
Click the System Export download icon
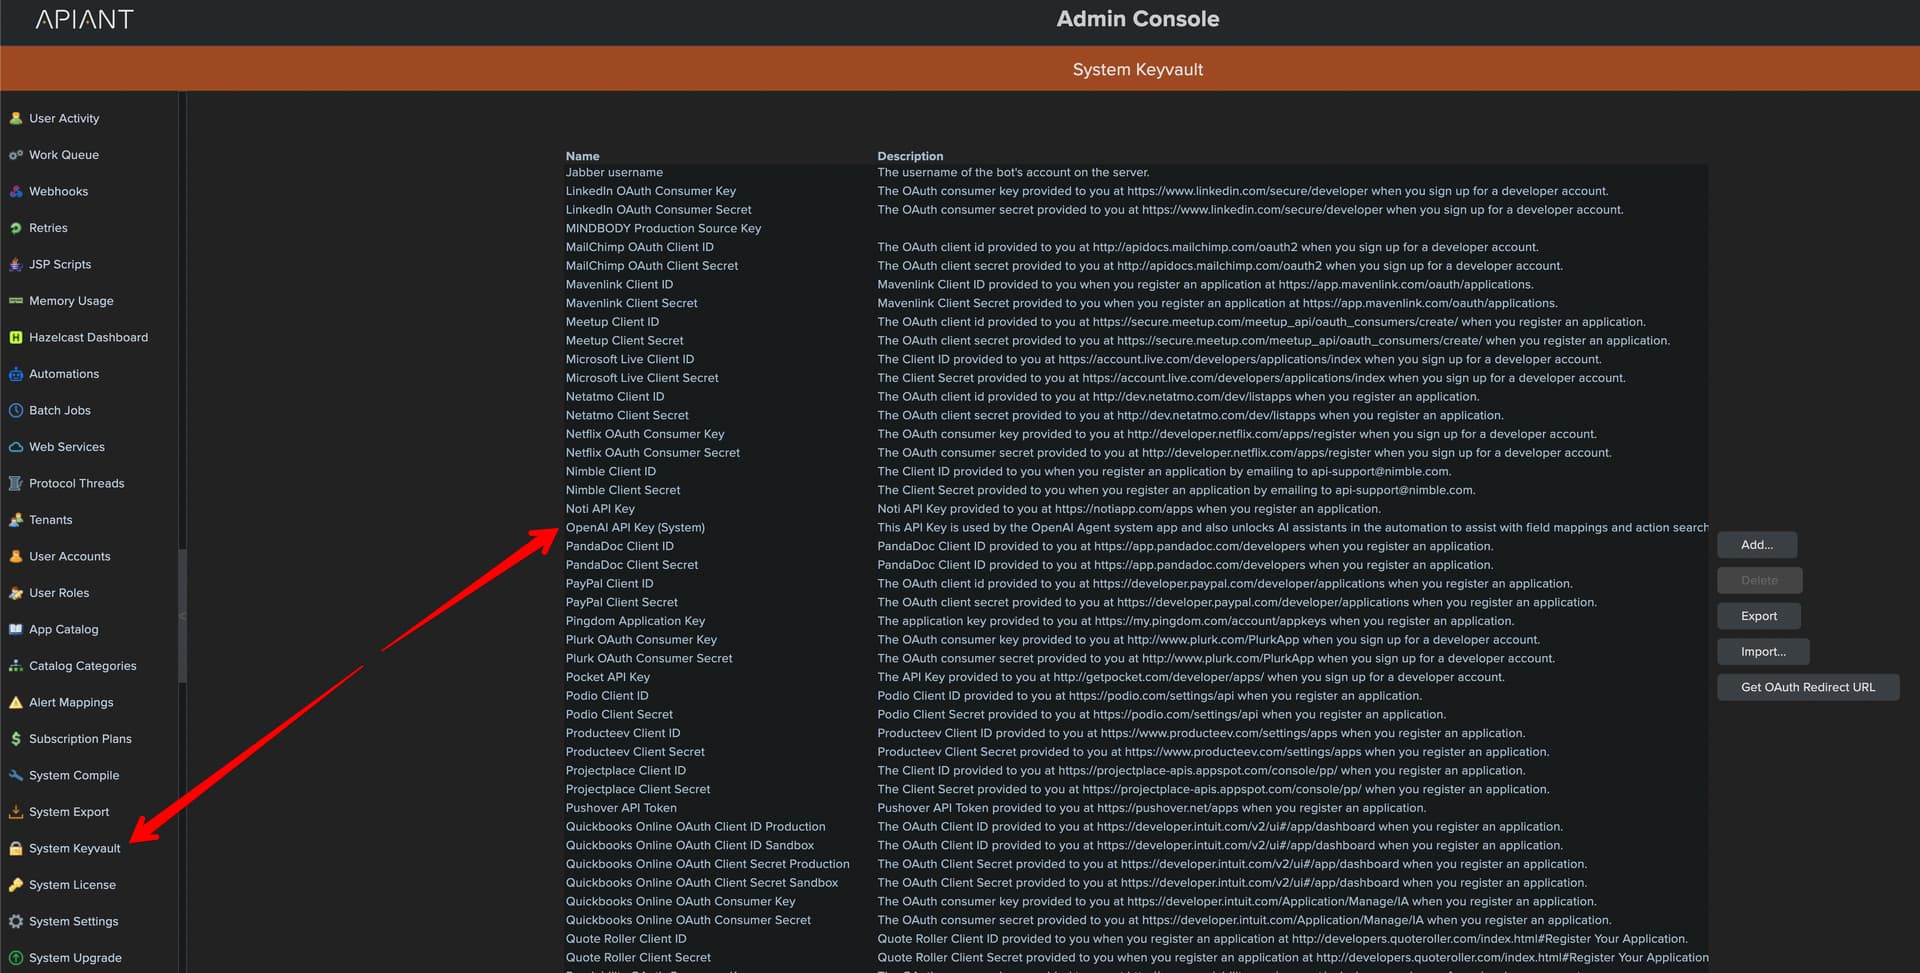[x=16, y=812]
